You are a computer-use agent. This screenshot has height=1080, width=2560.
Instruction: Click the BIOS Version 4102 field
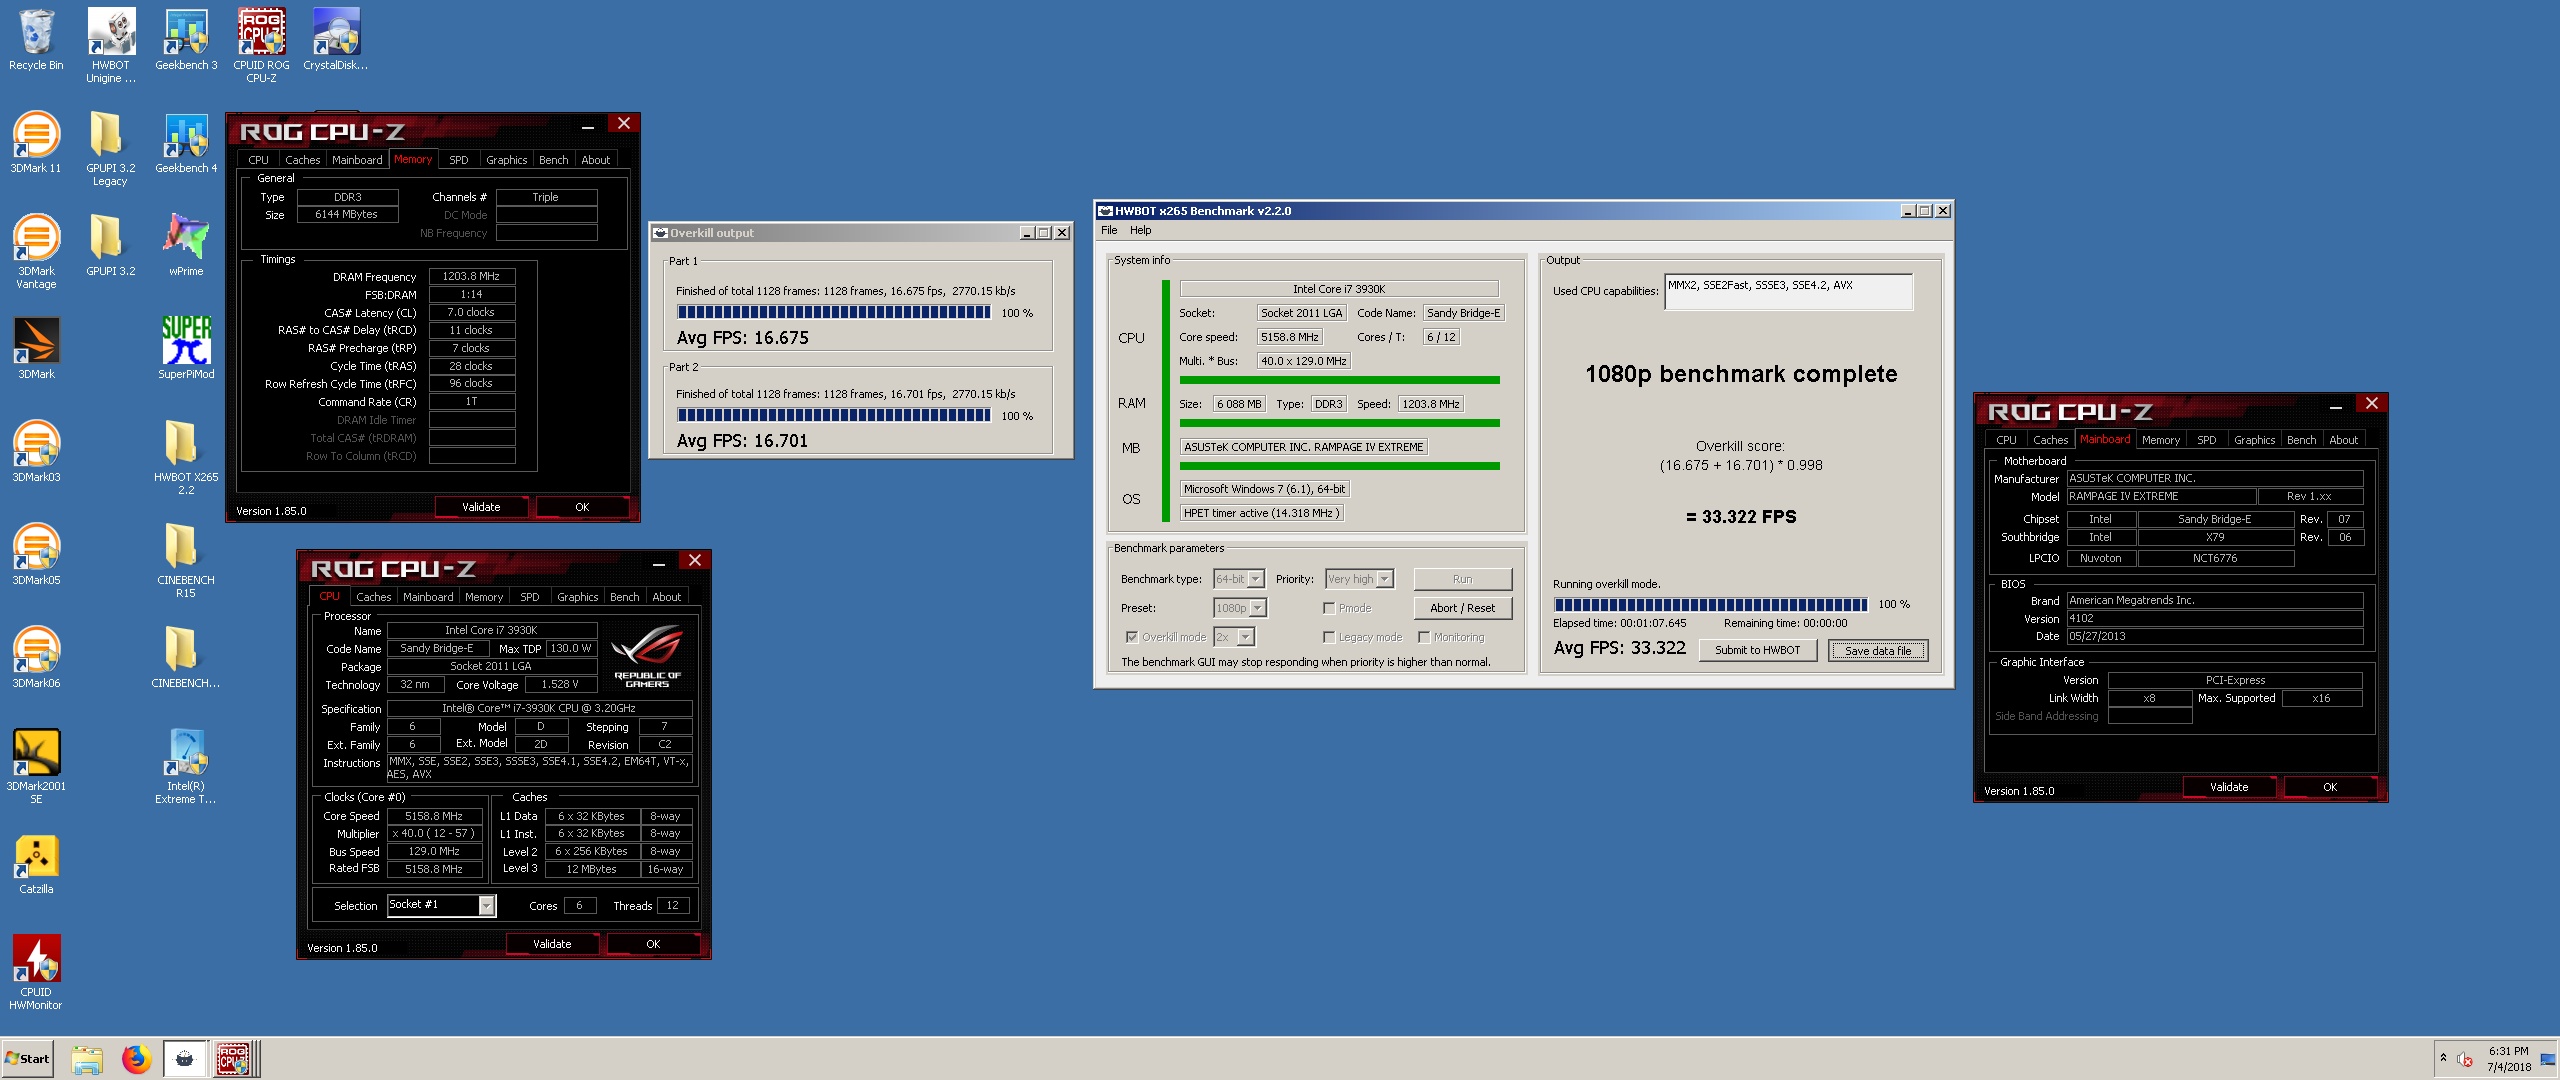[x=2214, y=618]
